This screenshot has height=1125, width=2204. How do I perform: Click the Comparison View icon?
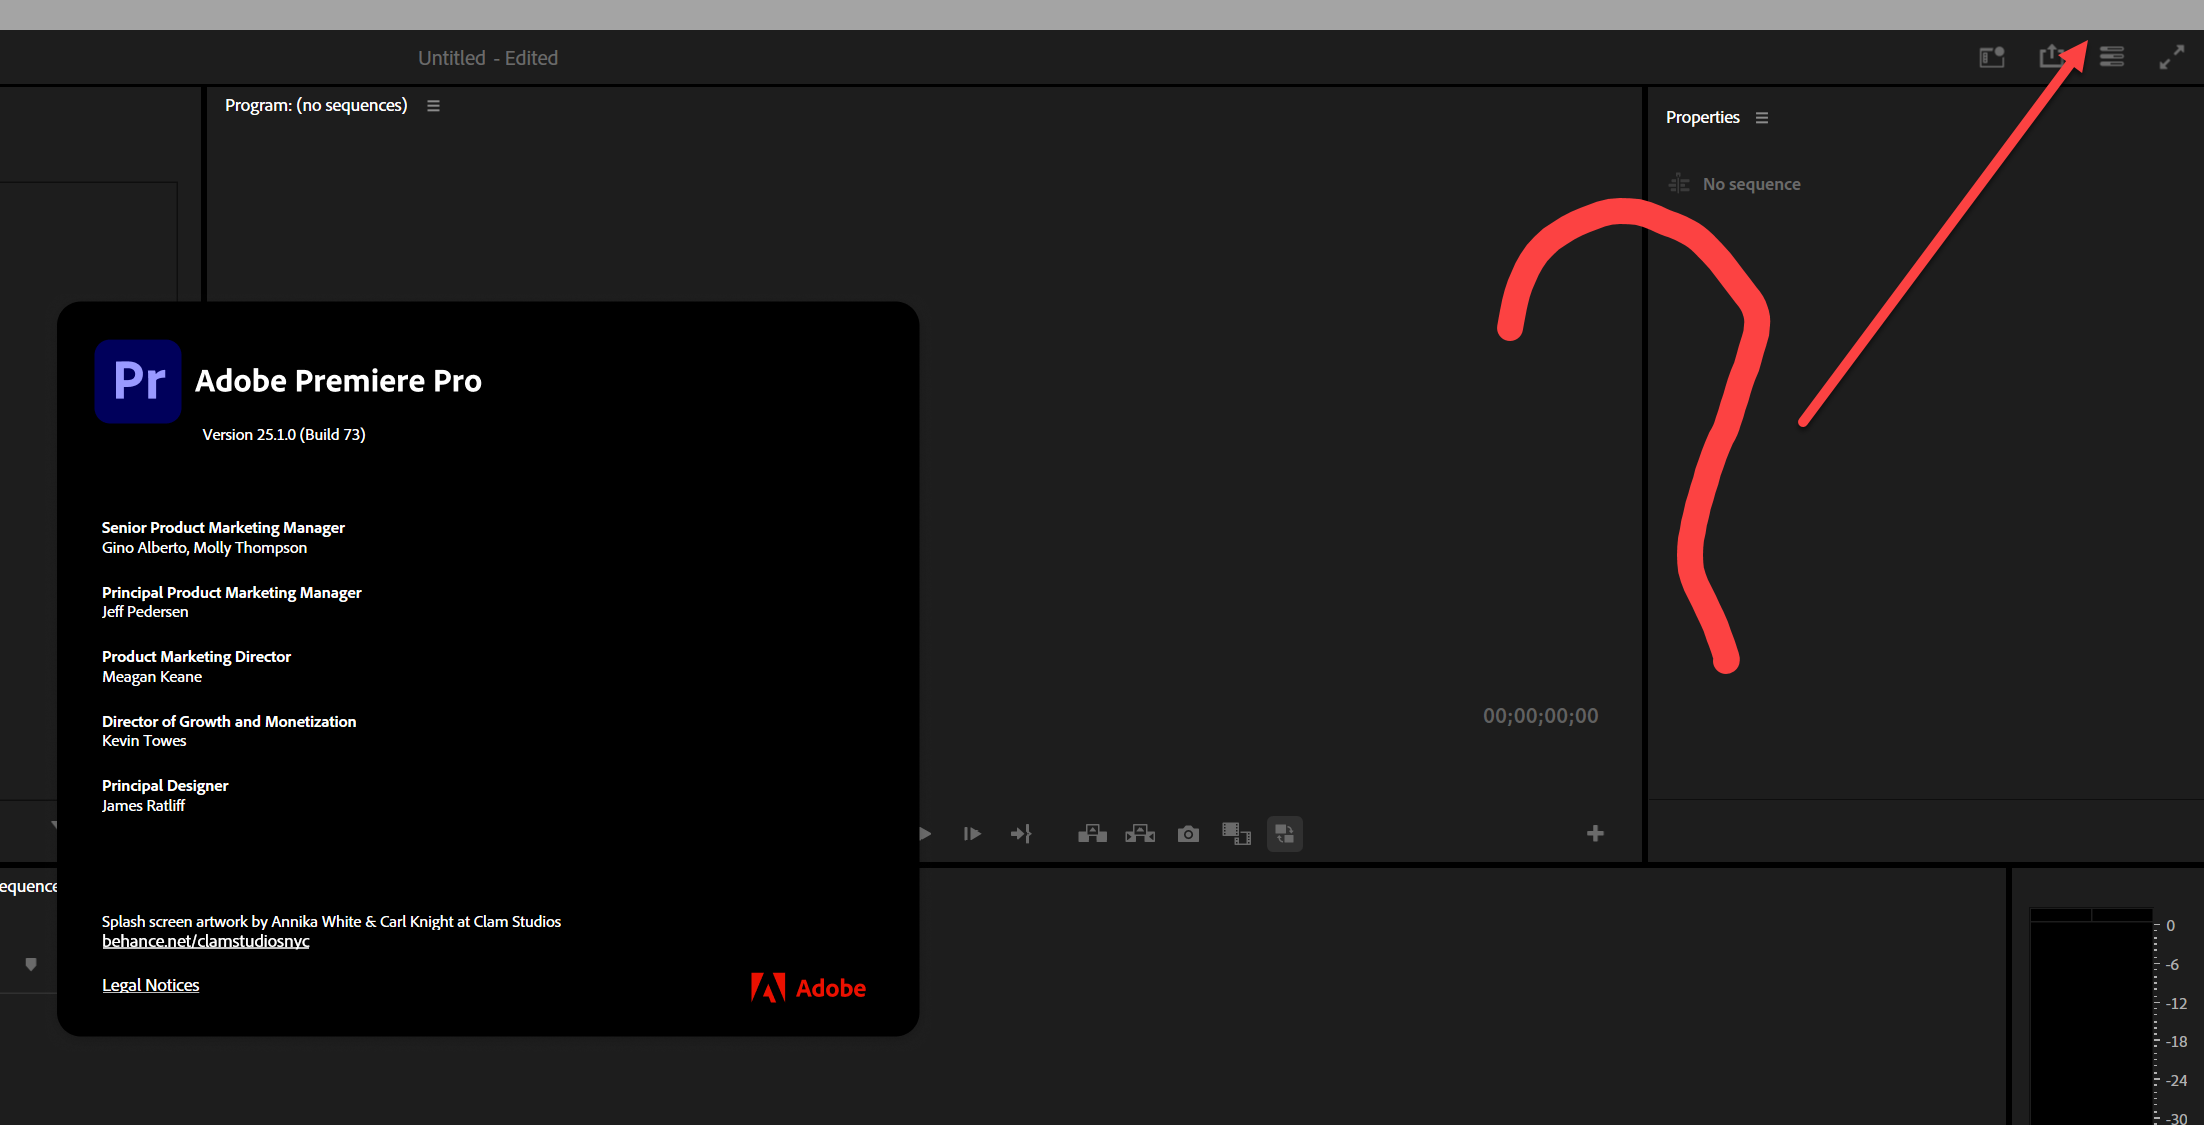pos(1236,834)
